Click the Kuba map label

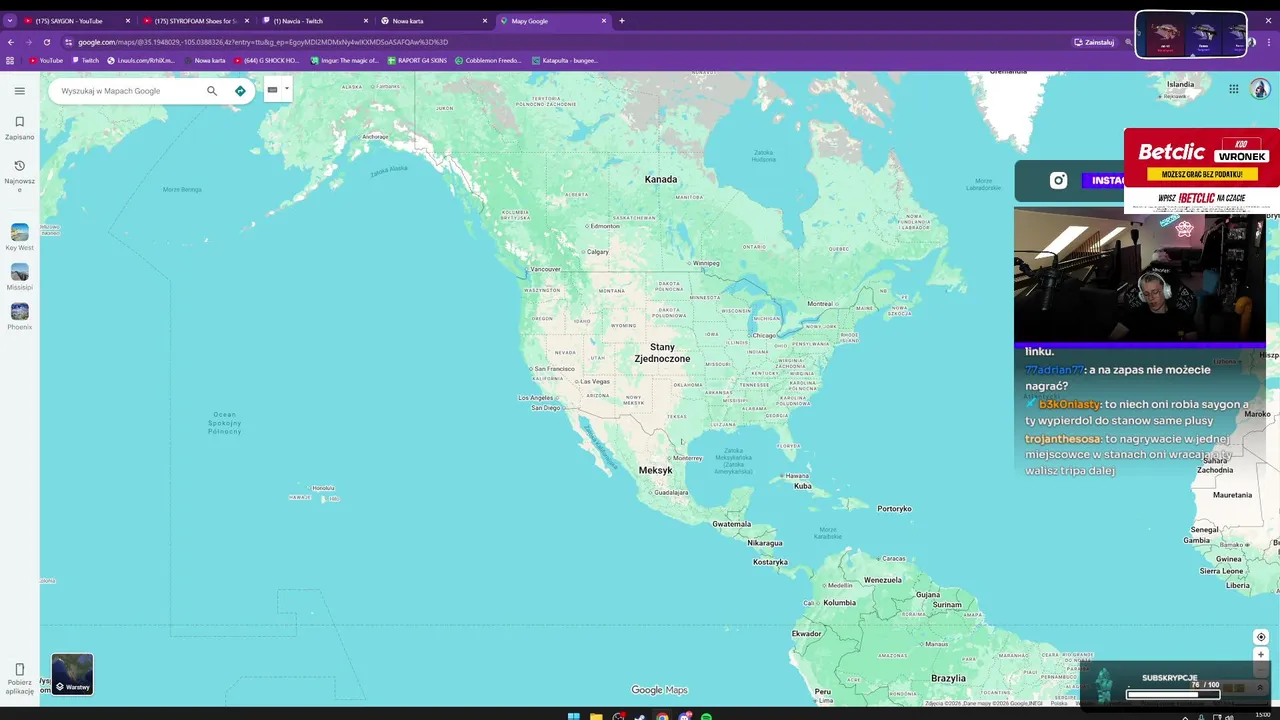pos(802,486)
